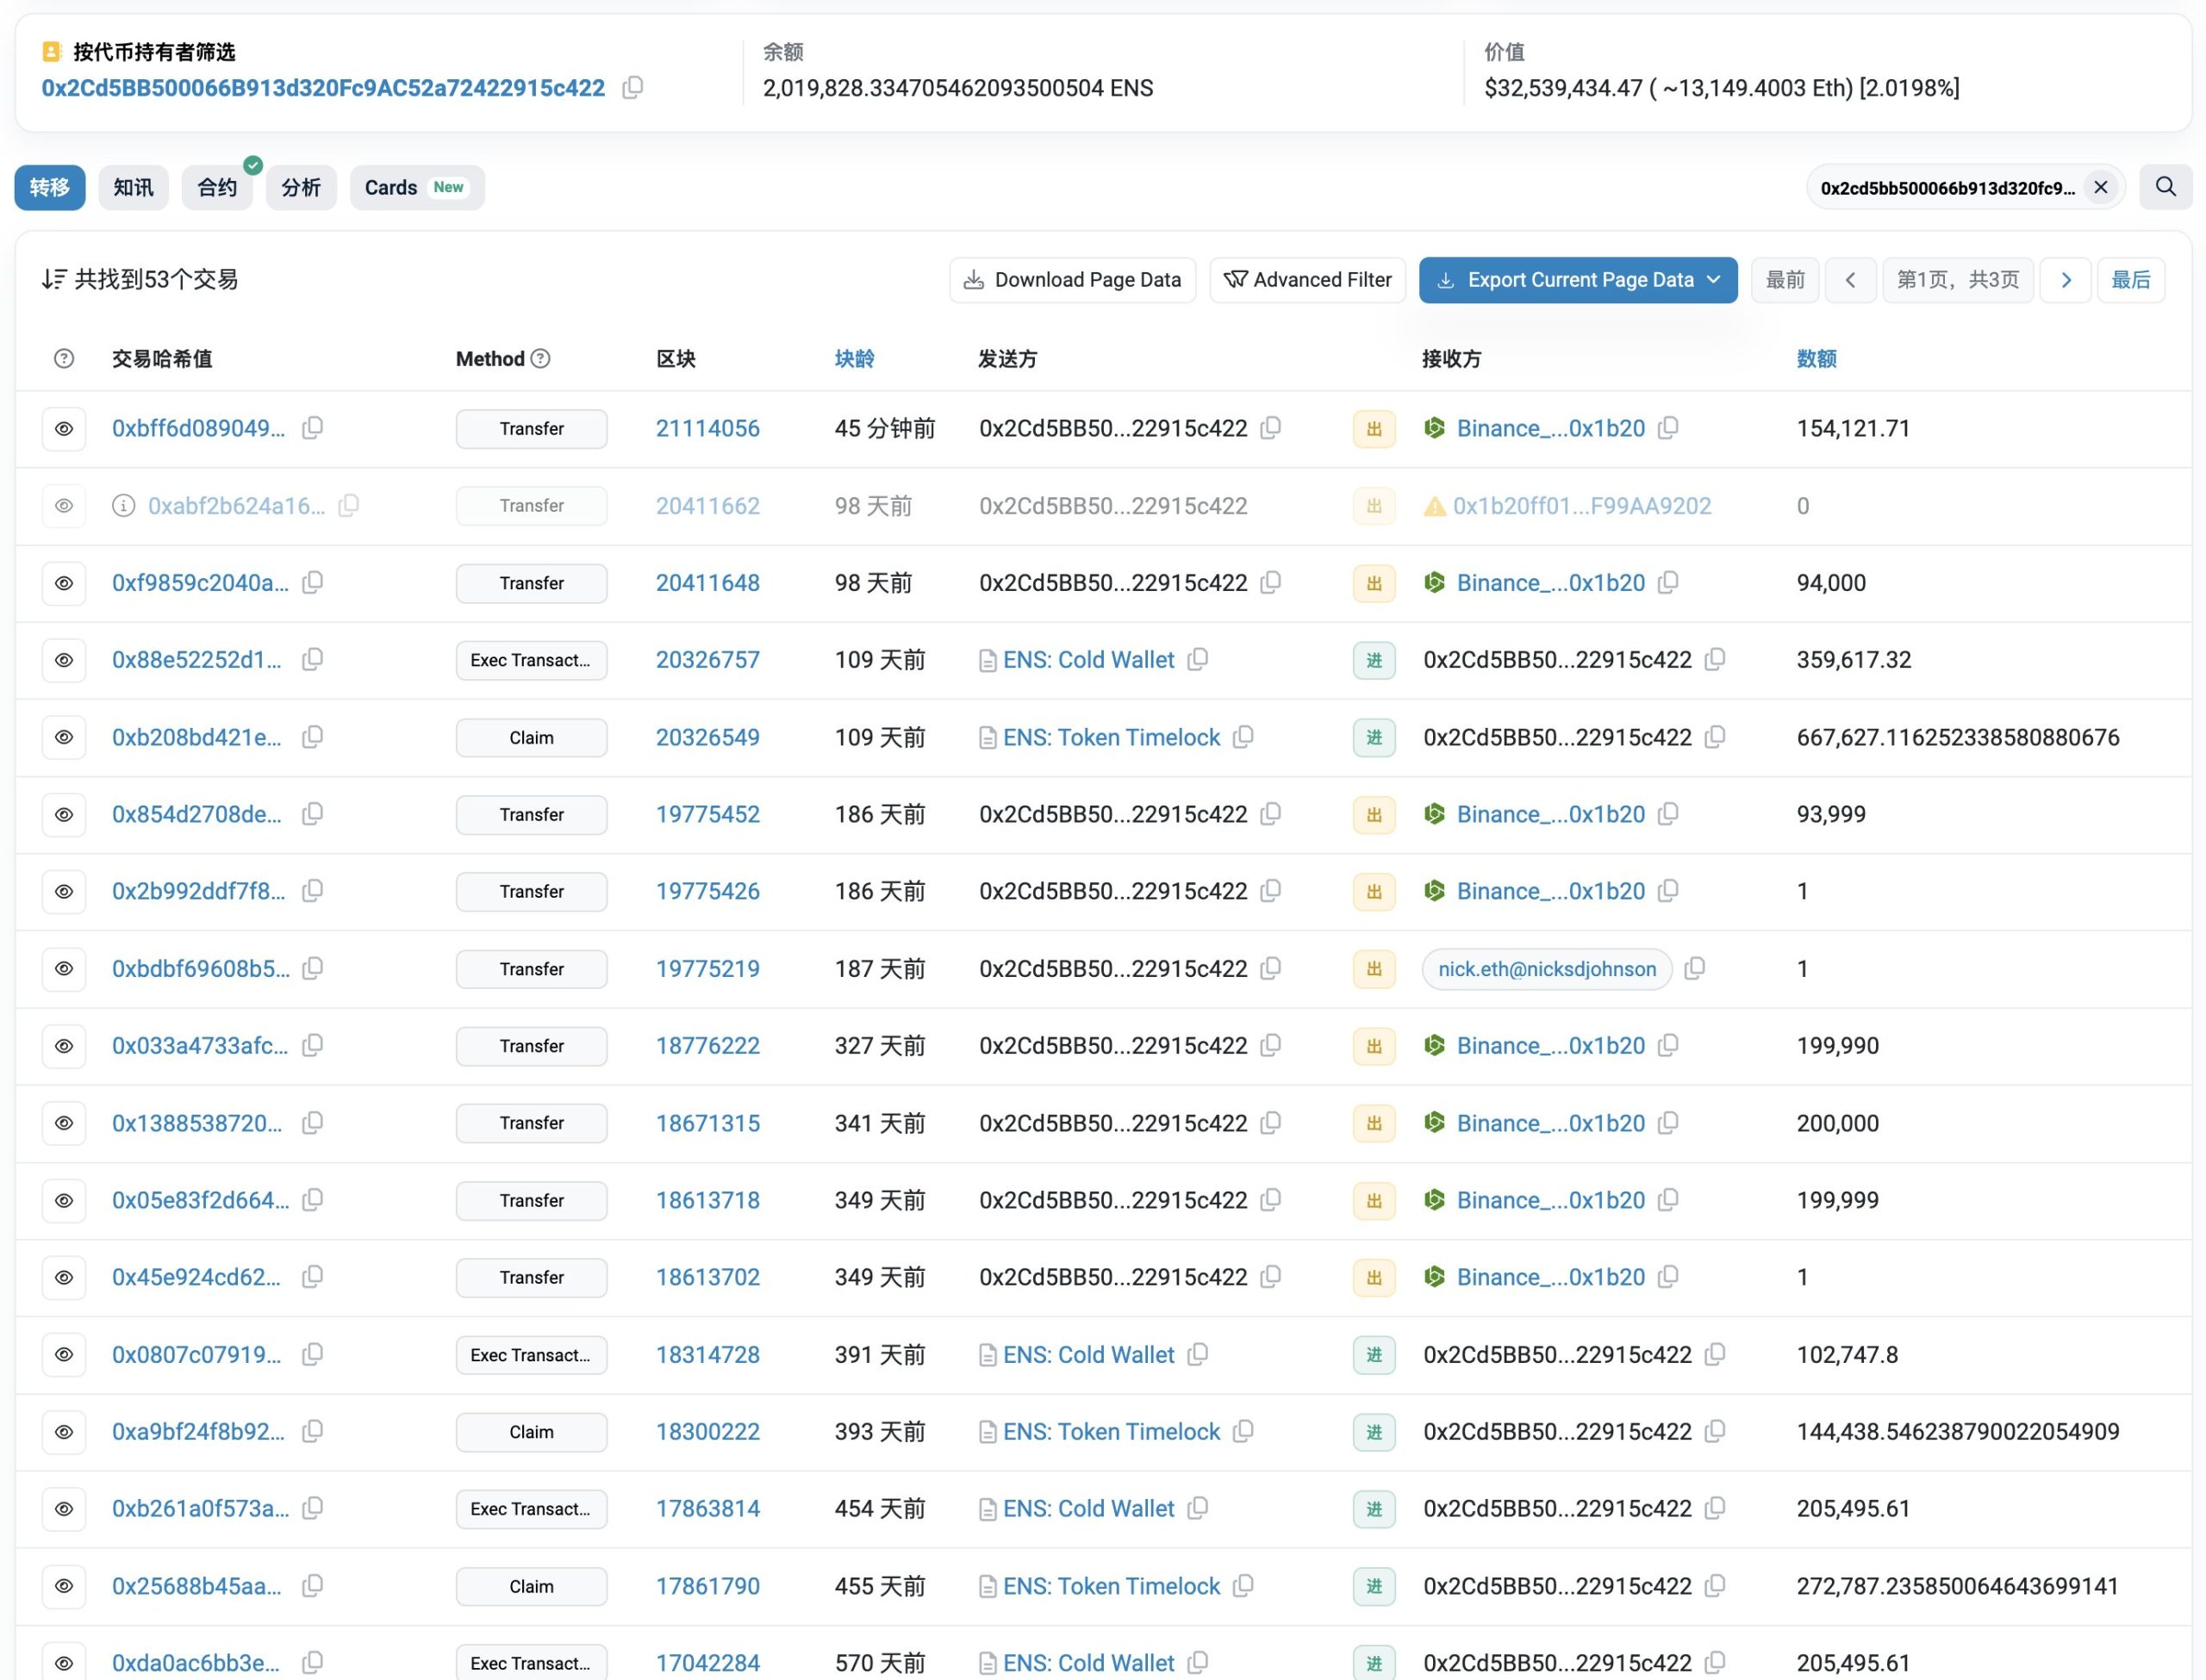
Task: Toggle eye preview for 0xb208bd421e transaction
Action: 64,737
